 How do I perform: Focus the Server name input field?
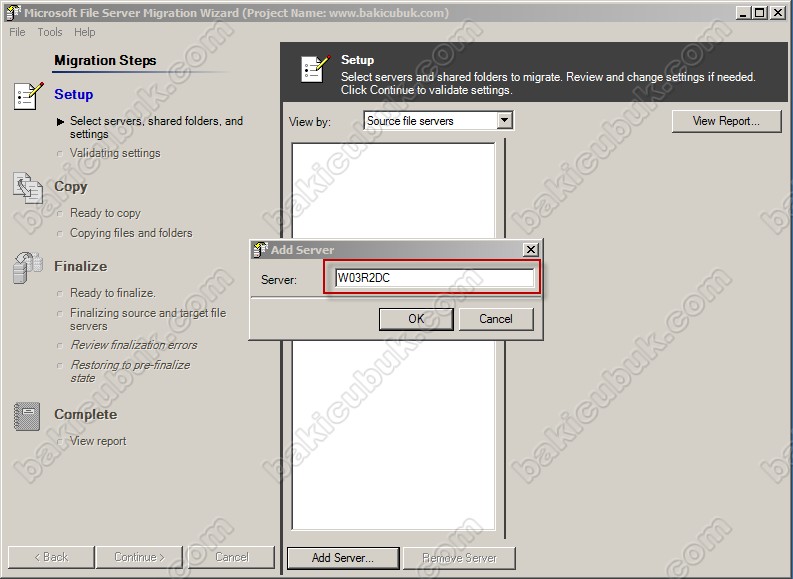coord(434,278)
